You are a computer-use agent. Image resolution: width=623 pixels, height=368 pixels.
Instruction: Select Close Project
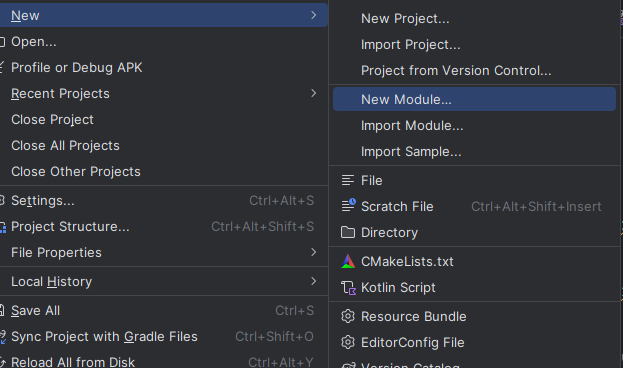[x=163, y=120]
